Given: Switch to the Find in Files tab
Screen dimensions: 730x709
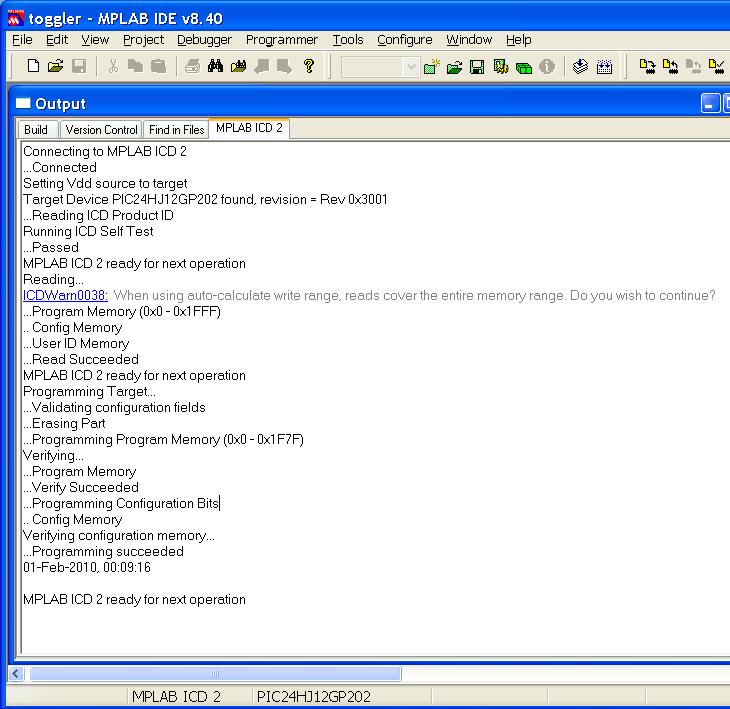Looking at the screenshot, I should click(176, 129).
